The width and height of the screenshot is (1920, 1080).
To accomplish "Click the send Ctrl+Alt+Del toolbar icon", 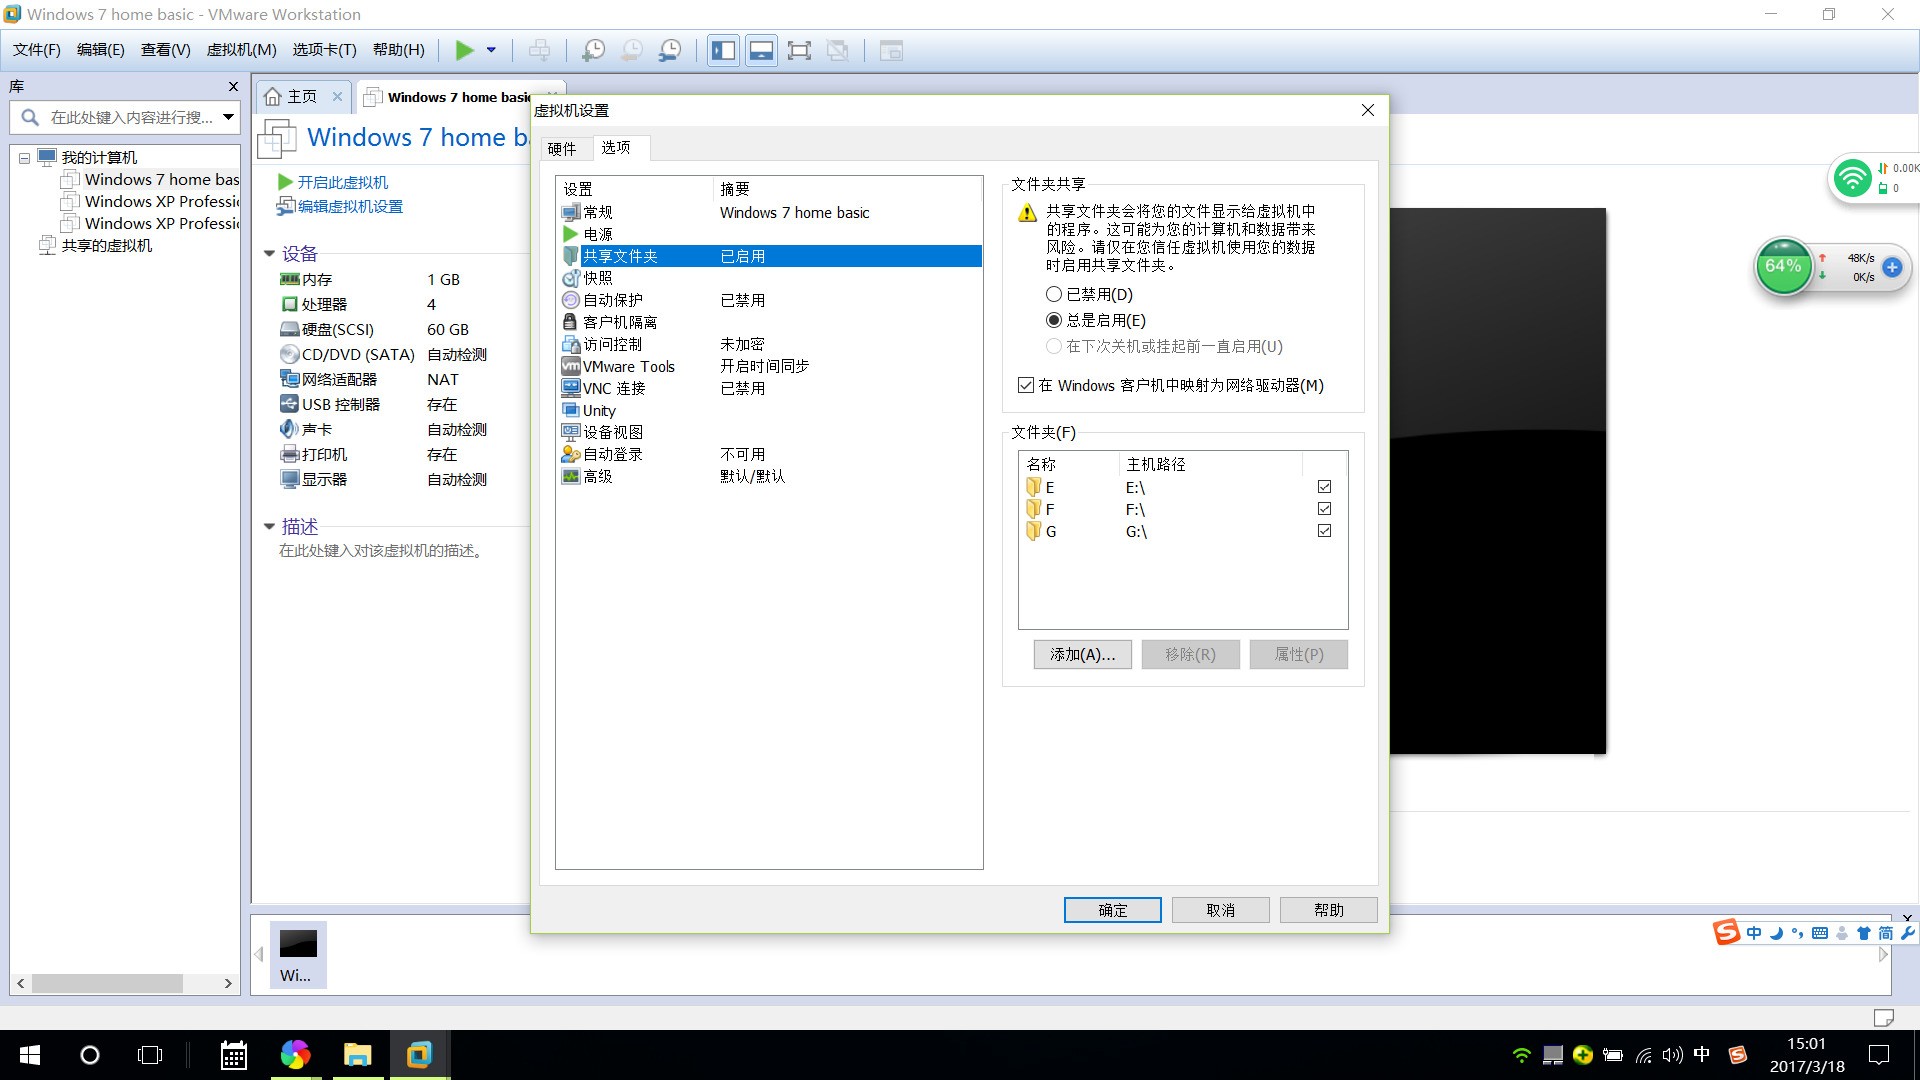I will pyautogui.click(x=539, y=50).
